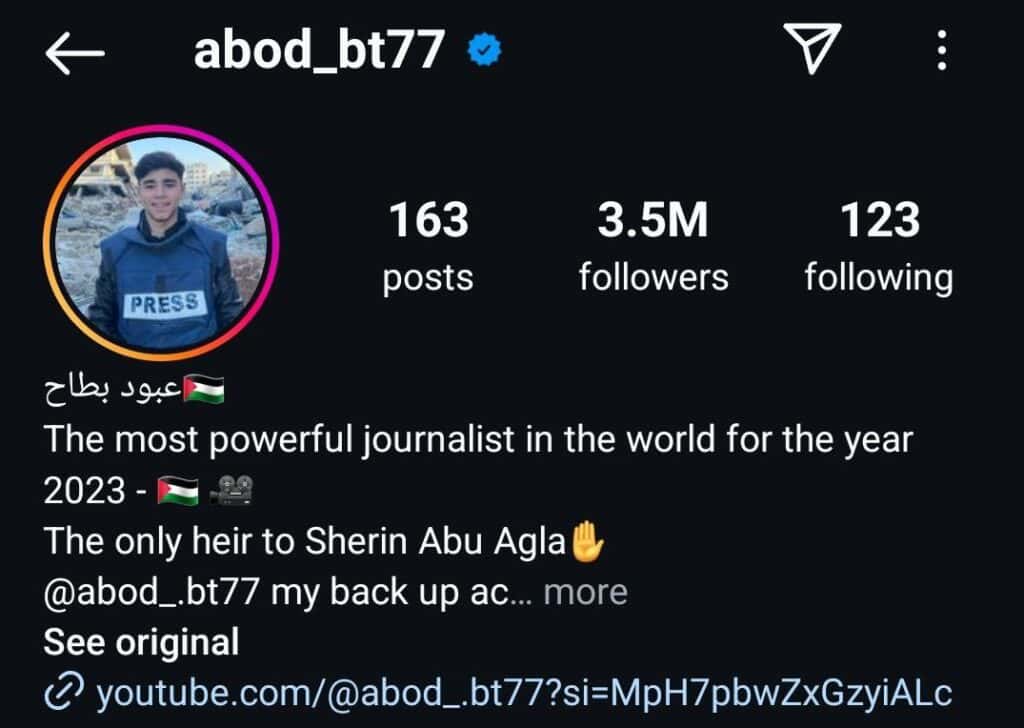View the profile picture story ring

point(161,242)
